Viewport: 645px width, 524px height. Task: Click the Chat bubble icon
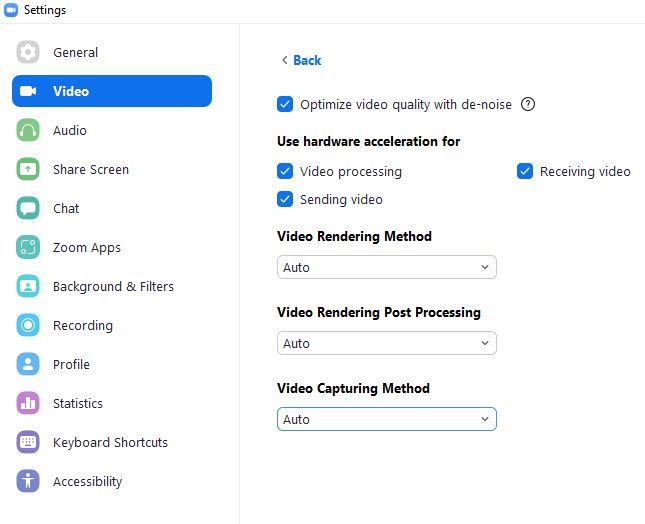click(28, 208)
